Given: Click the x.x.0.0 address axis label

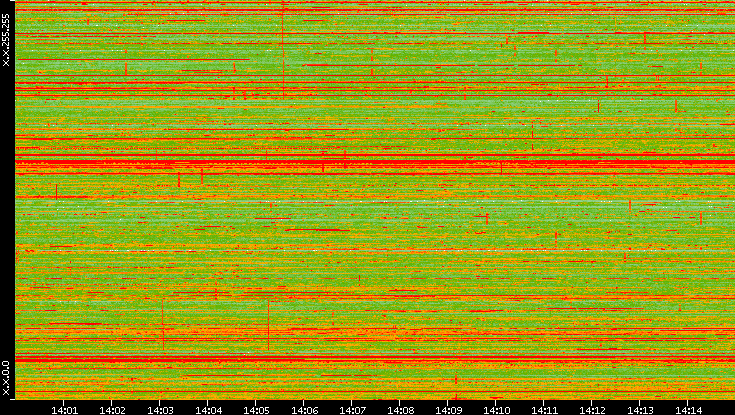Looking at the screenshot, I should [x=6, y=378].
